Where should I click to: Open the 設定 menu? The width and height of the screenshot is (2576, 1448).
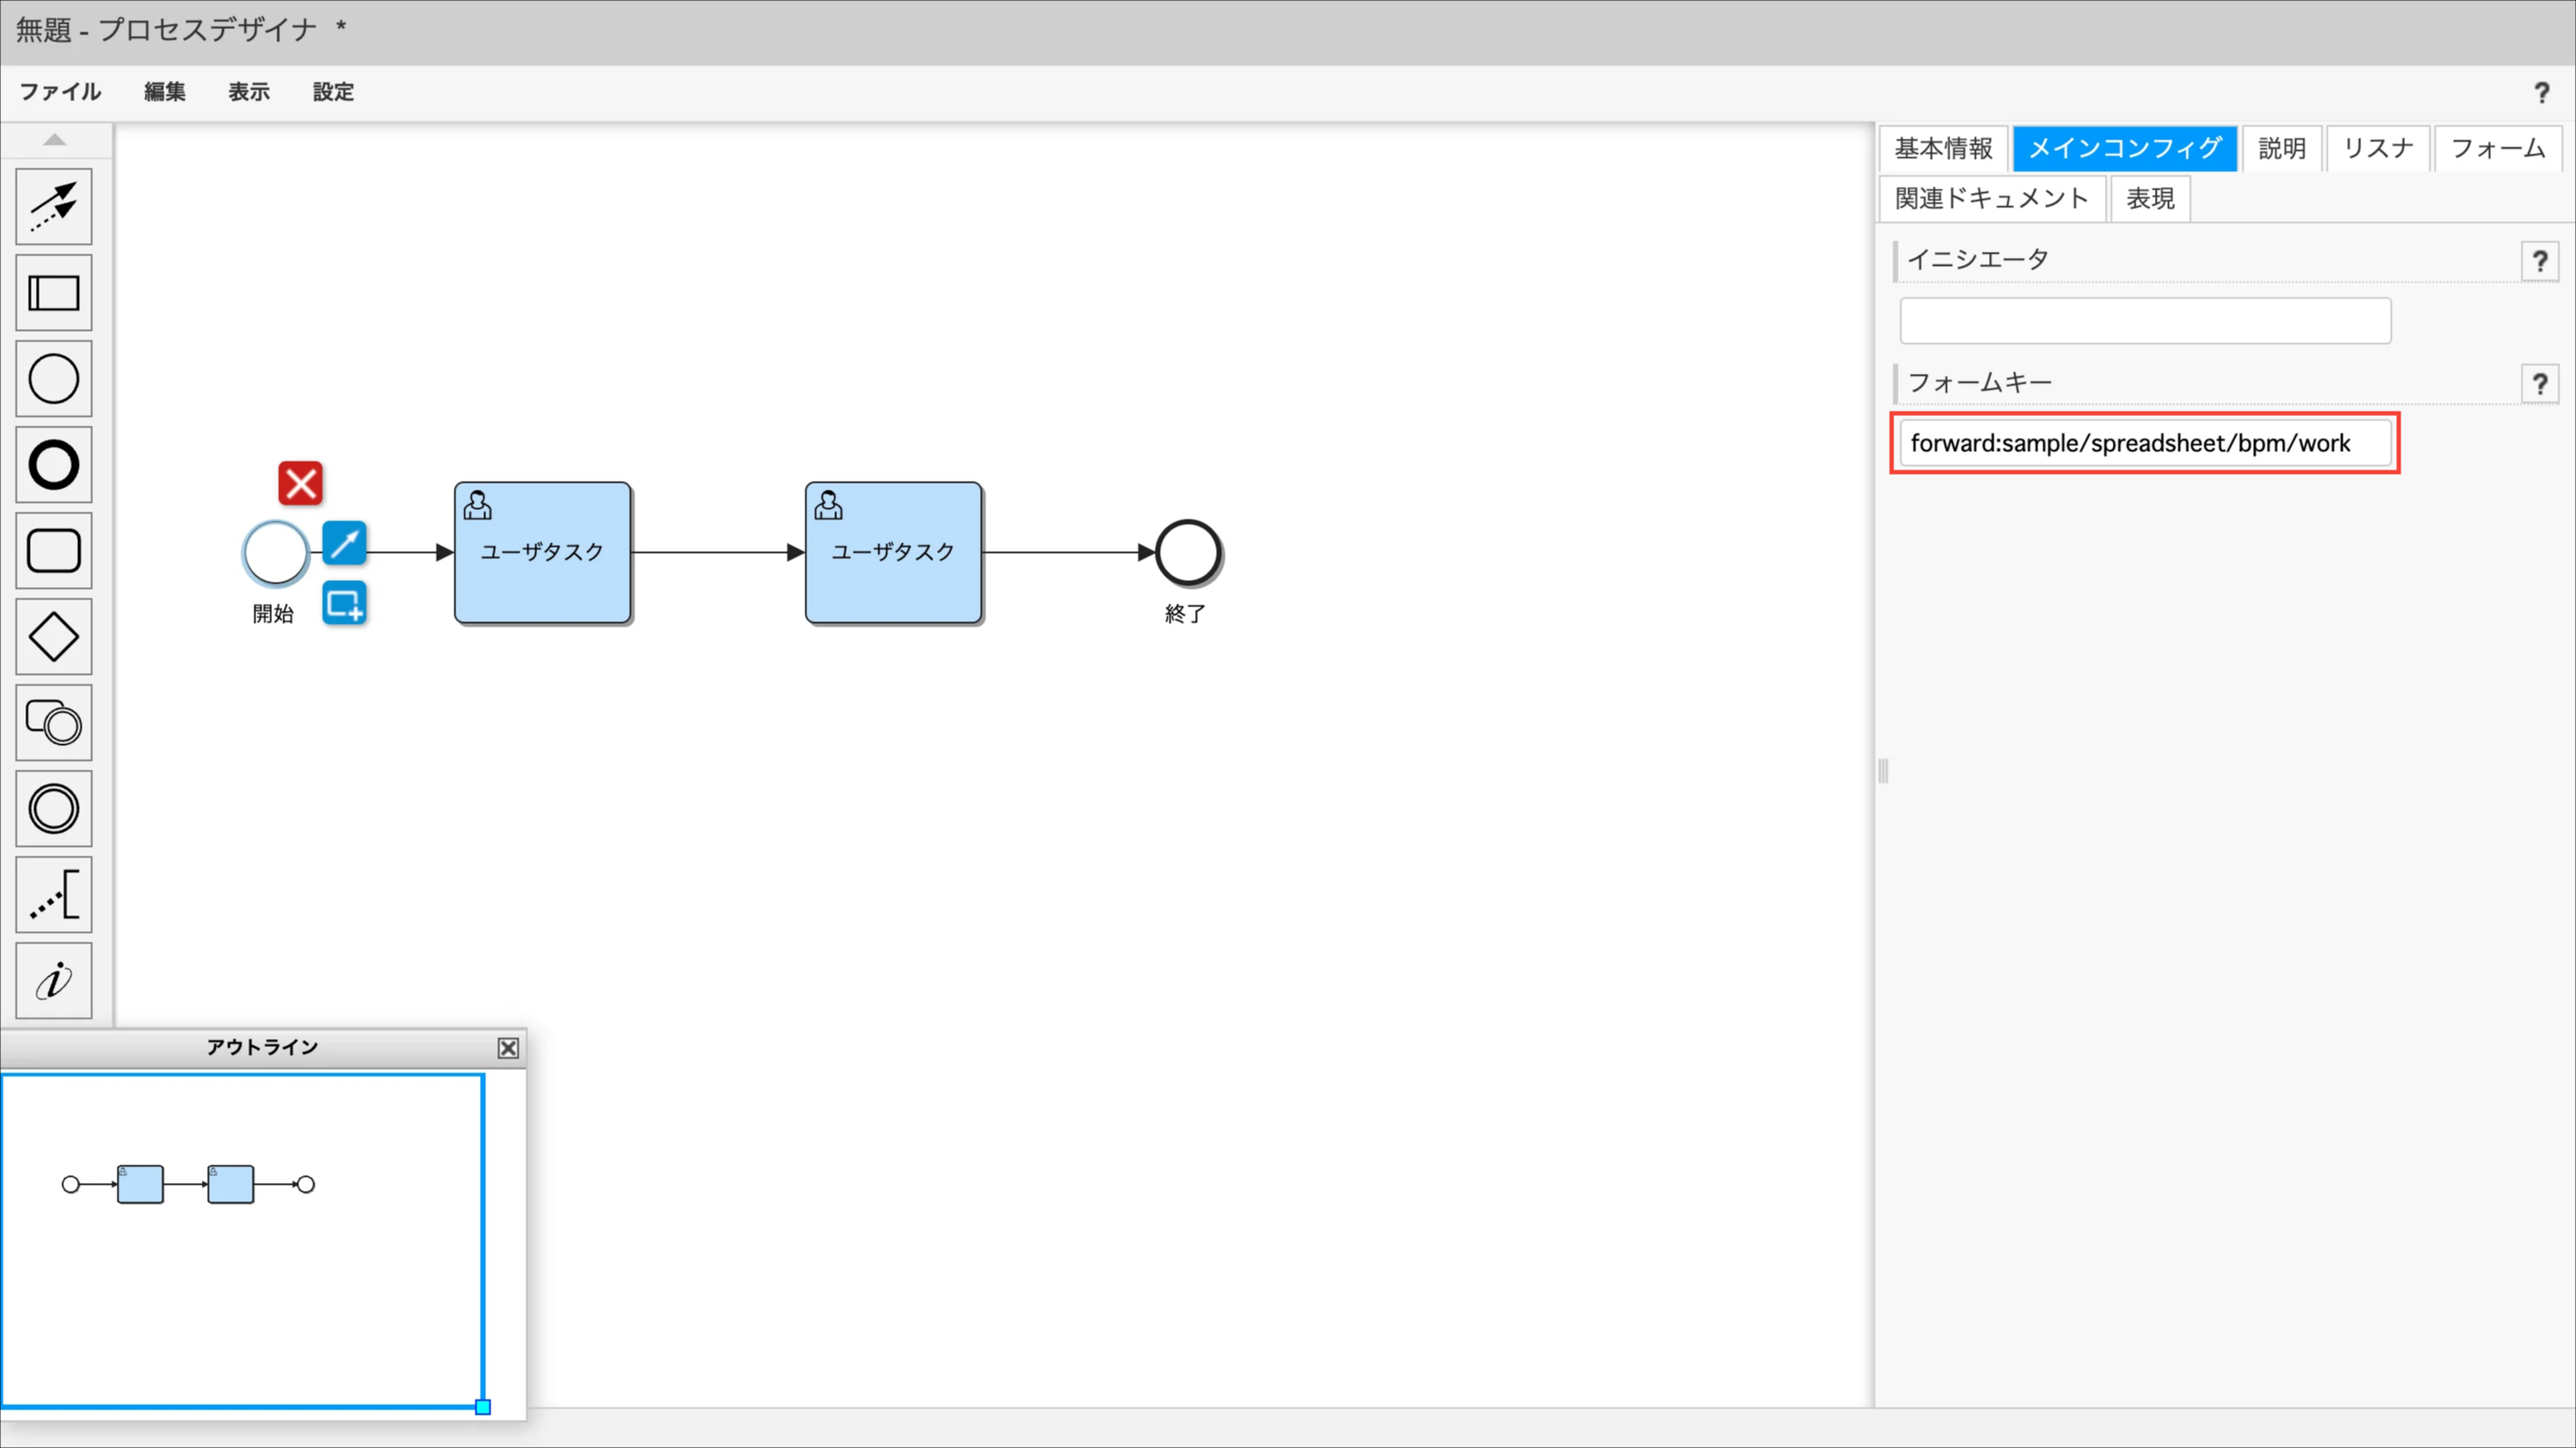333,92
